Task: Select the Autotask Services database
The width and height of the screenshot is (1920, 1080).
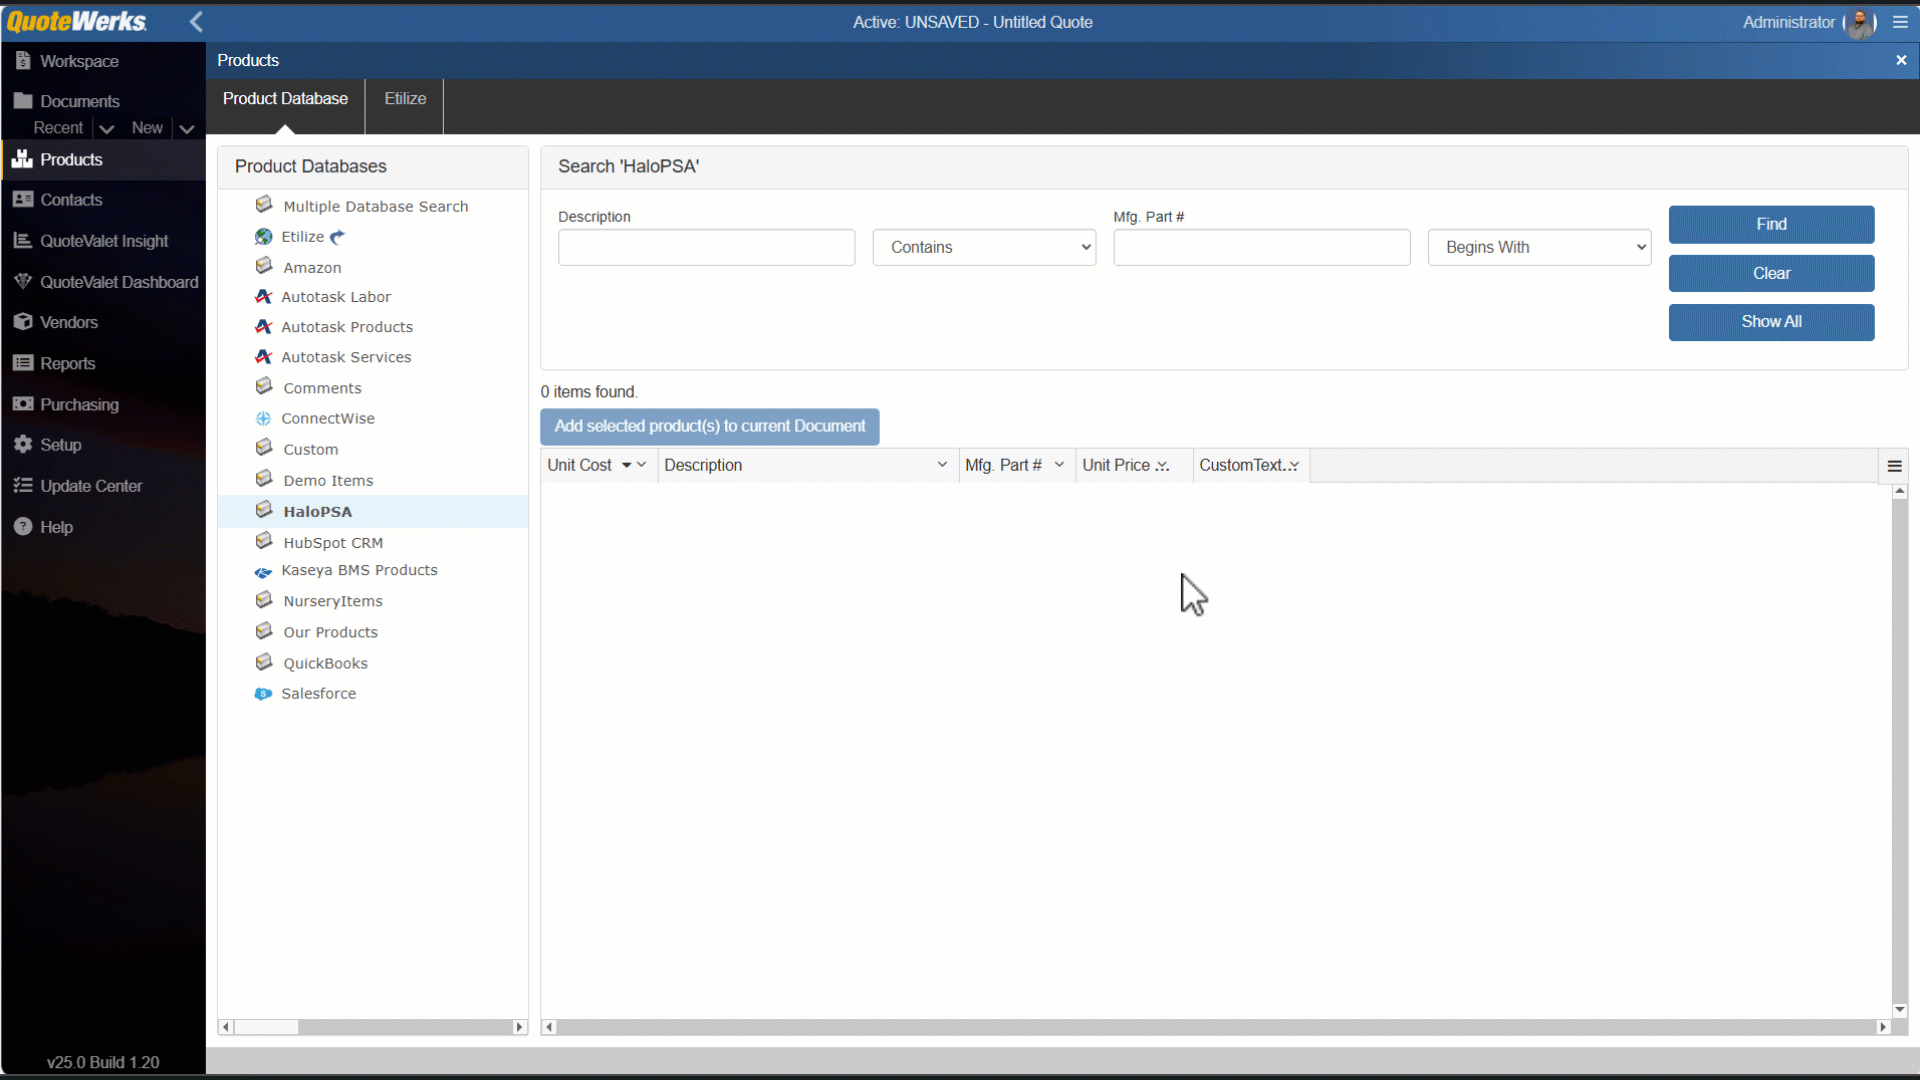Action: click(346, 357)
